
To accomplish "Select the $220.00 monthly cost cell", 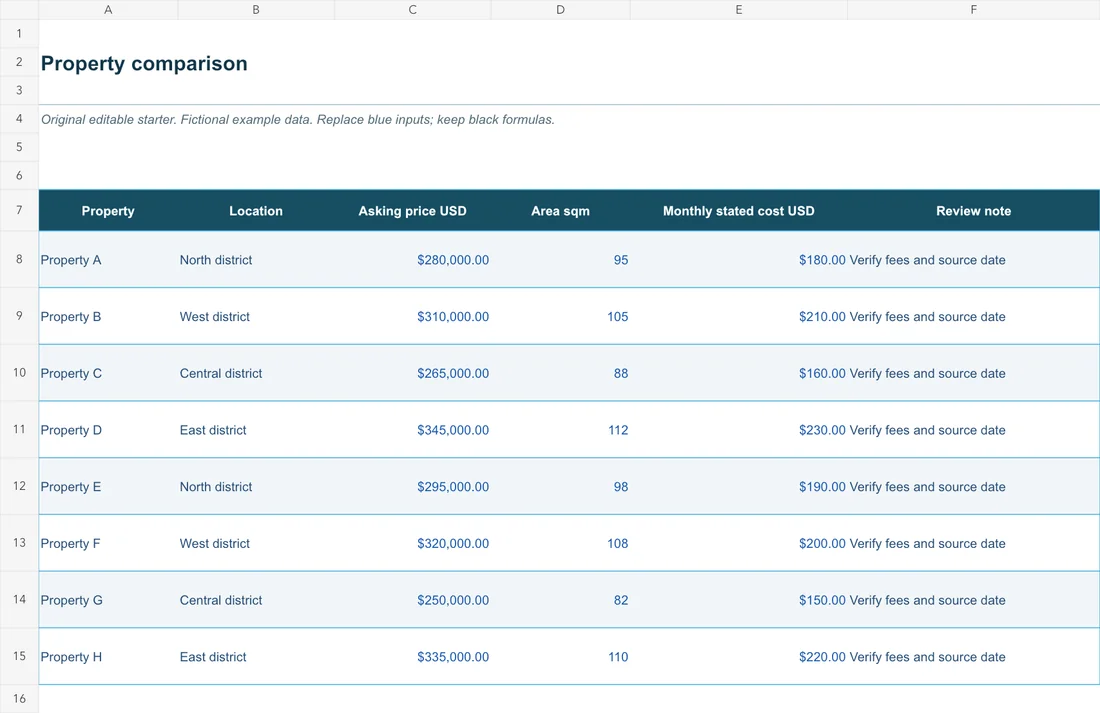I will coord(739,657).
